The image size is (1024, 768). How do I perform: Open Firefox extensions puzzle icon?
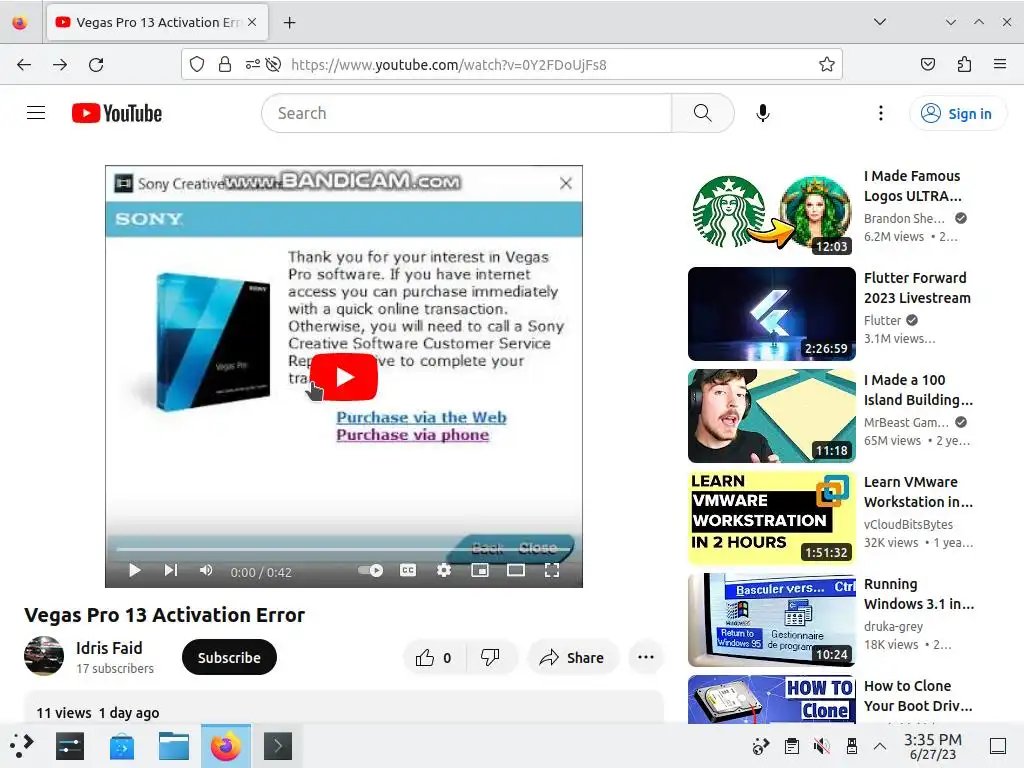click(x=964, y=64)
